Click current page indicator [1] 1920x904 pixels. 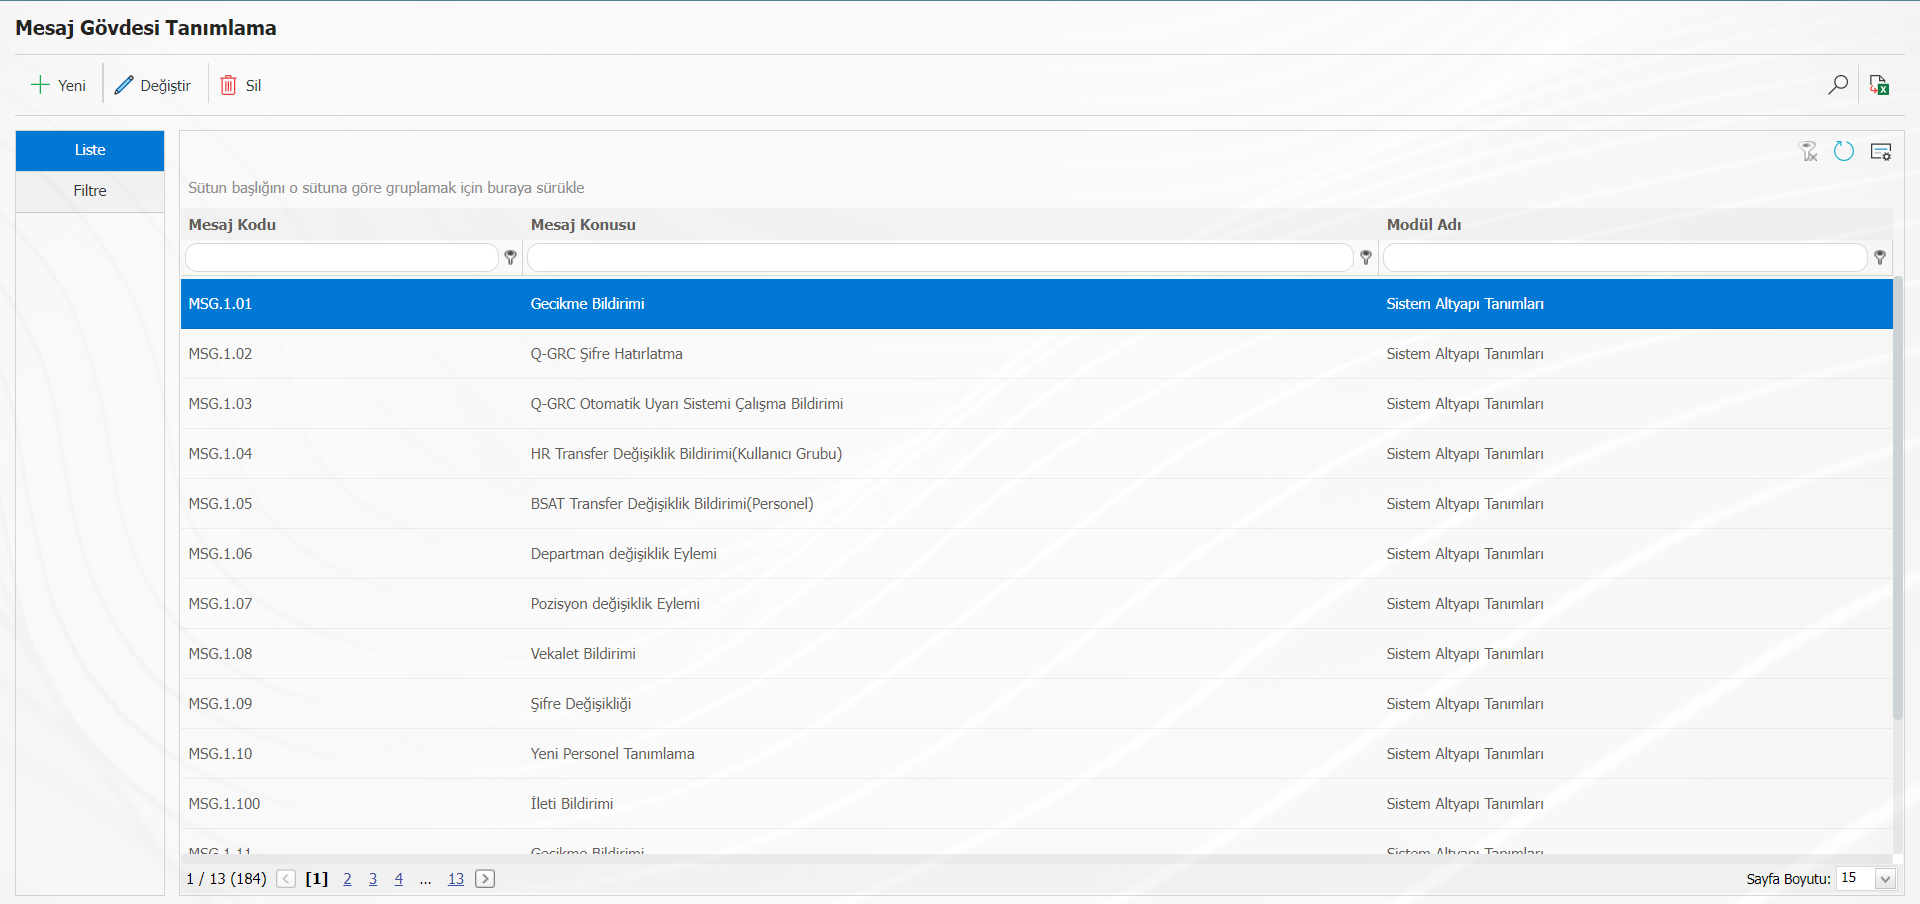pyautogui.click(x=317, y=879)
